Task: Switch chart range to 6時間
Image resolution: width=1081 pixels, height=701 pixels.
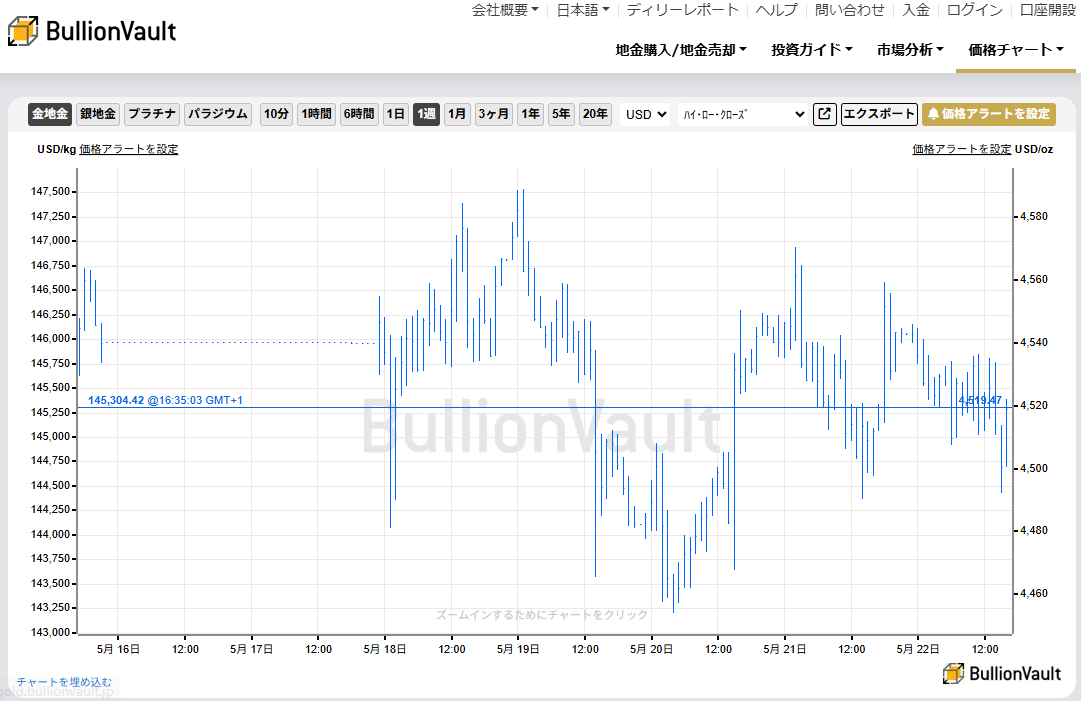Action: 359,114
